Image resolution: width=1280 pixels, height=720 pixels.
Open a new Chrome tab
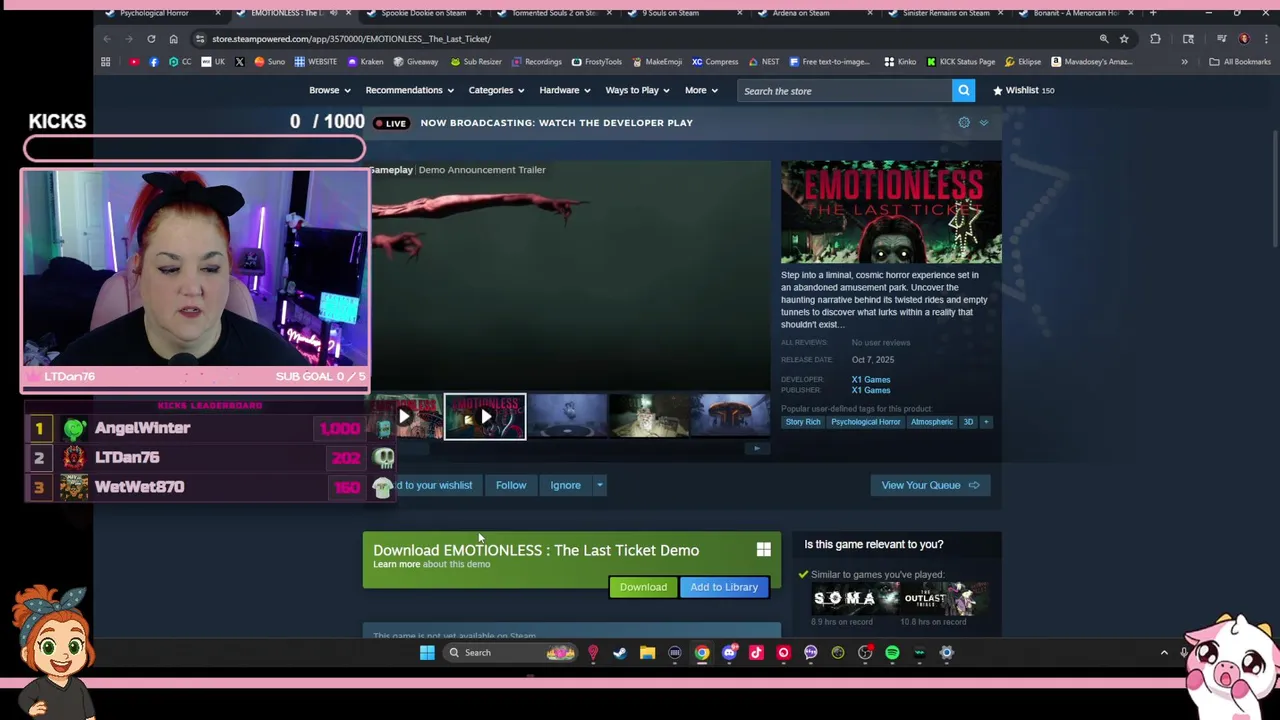(1153, 13)
